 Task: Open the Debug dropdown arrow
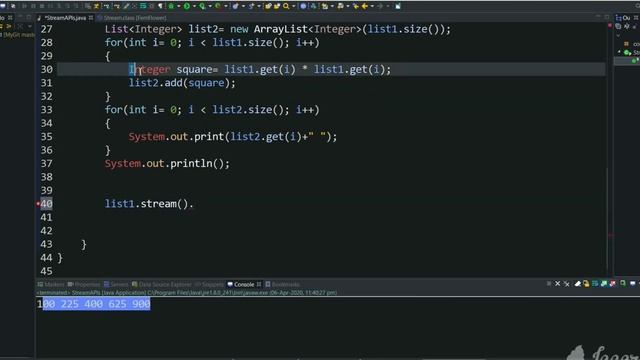coord(179,6)
